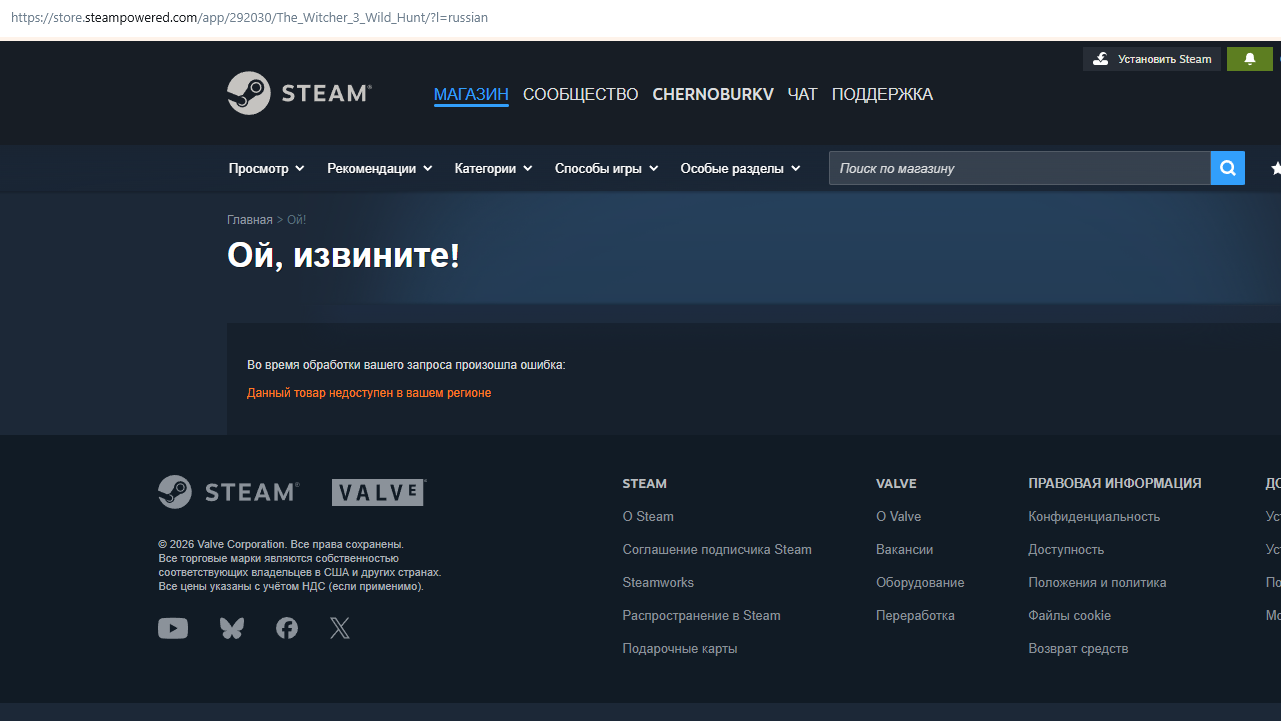Open the Способы игры dropdown
This screenshot has height=721, width=1281.
point(607,168)
